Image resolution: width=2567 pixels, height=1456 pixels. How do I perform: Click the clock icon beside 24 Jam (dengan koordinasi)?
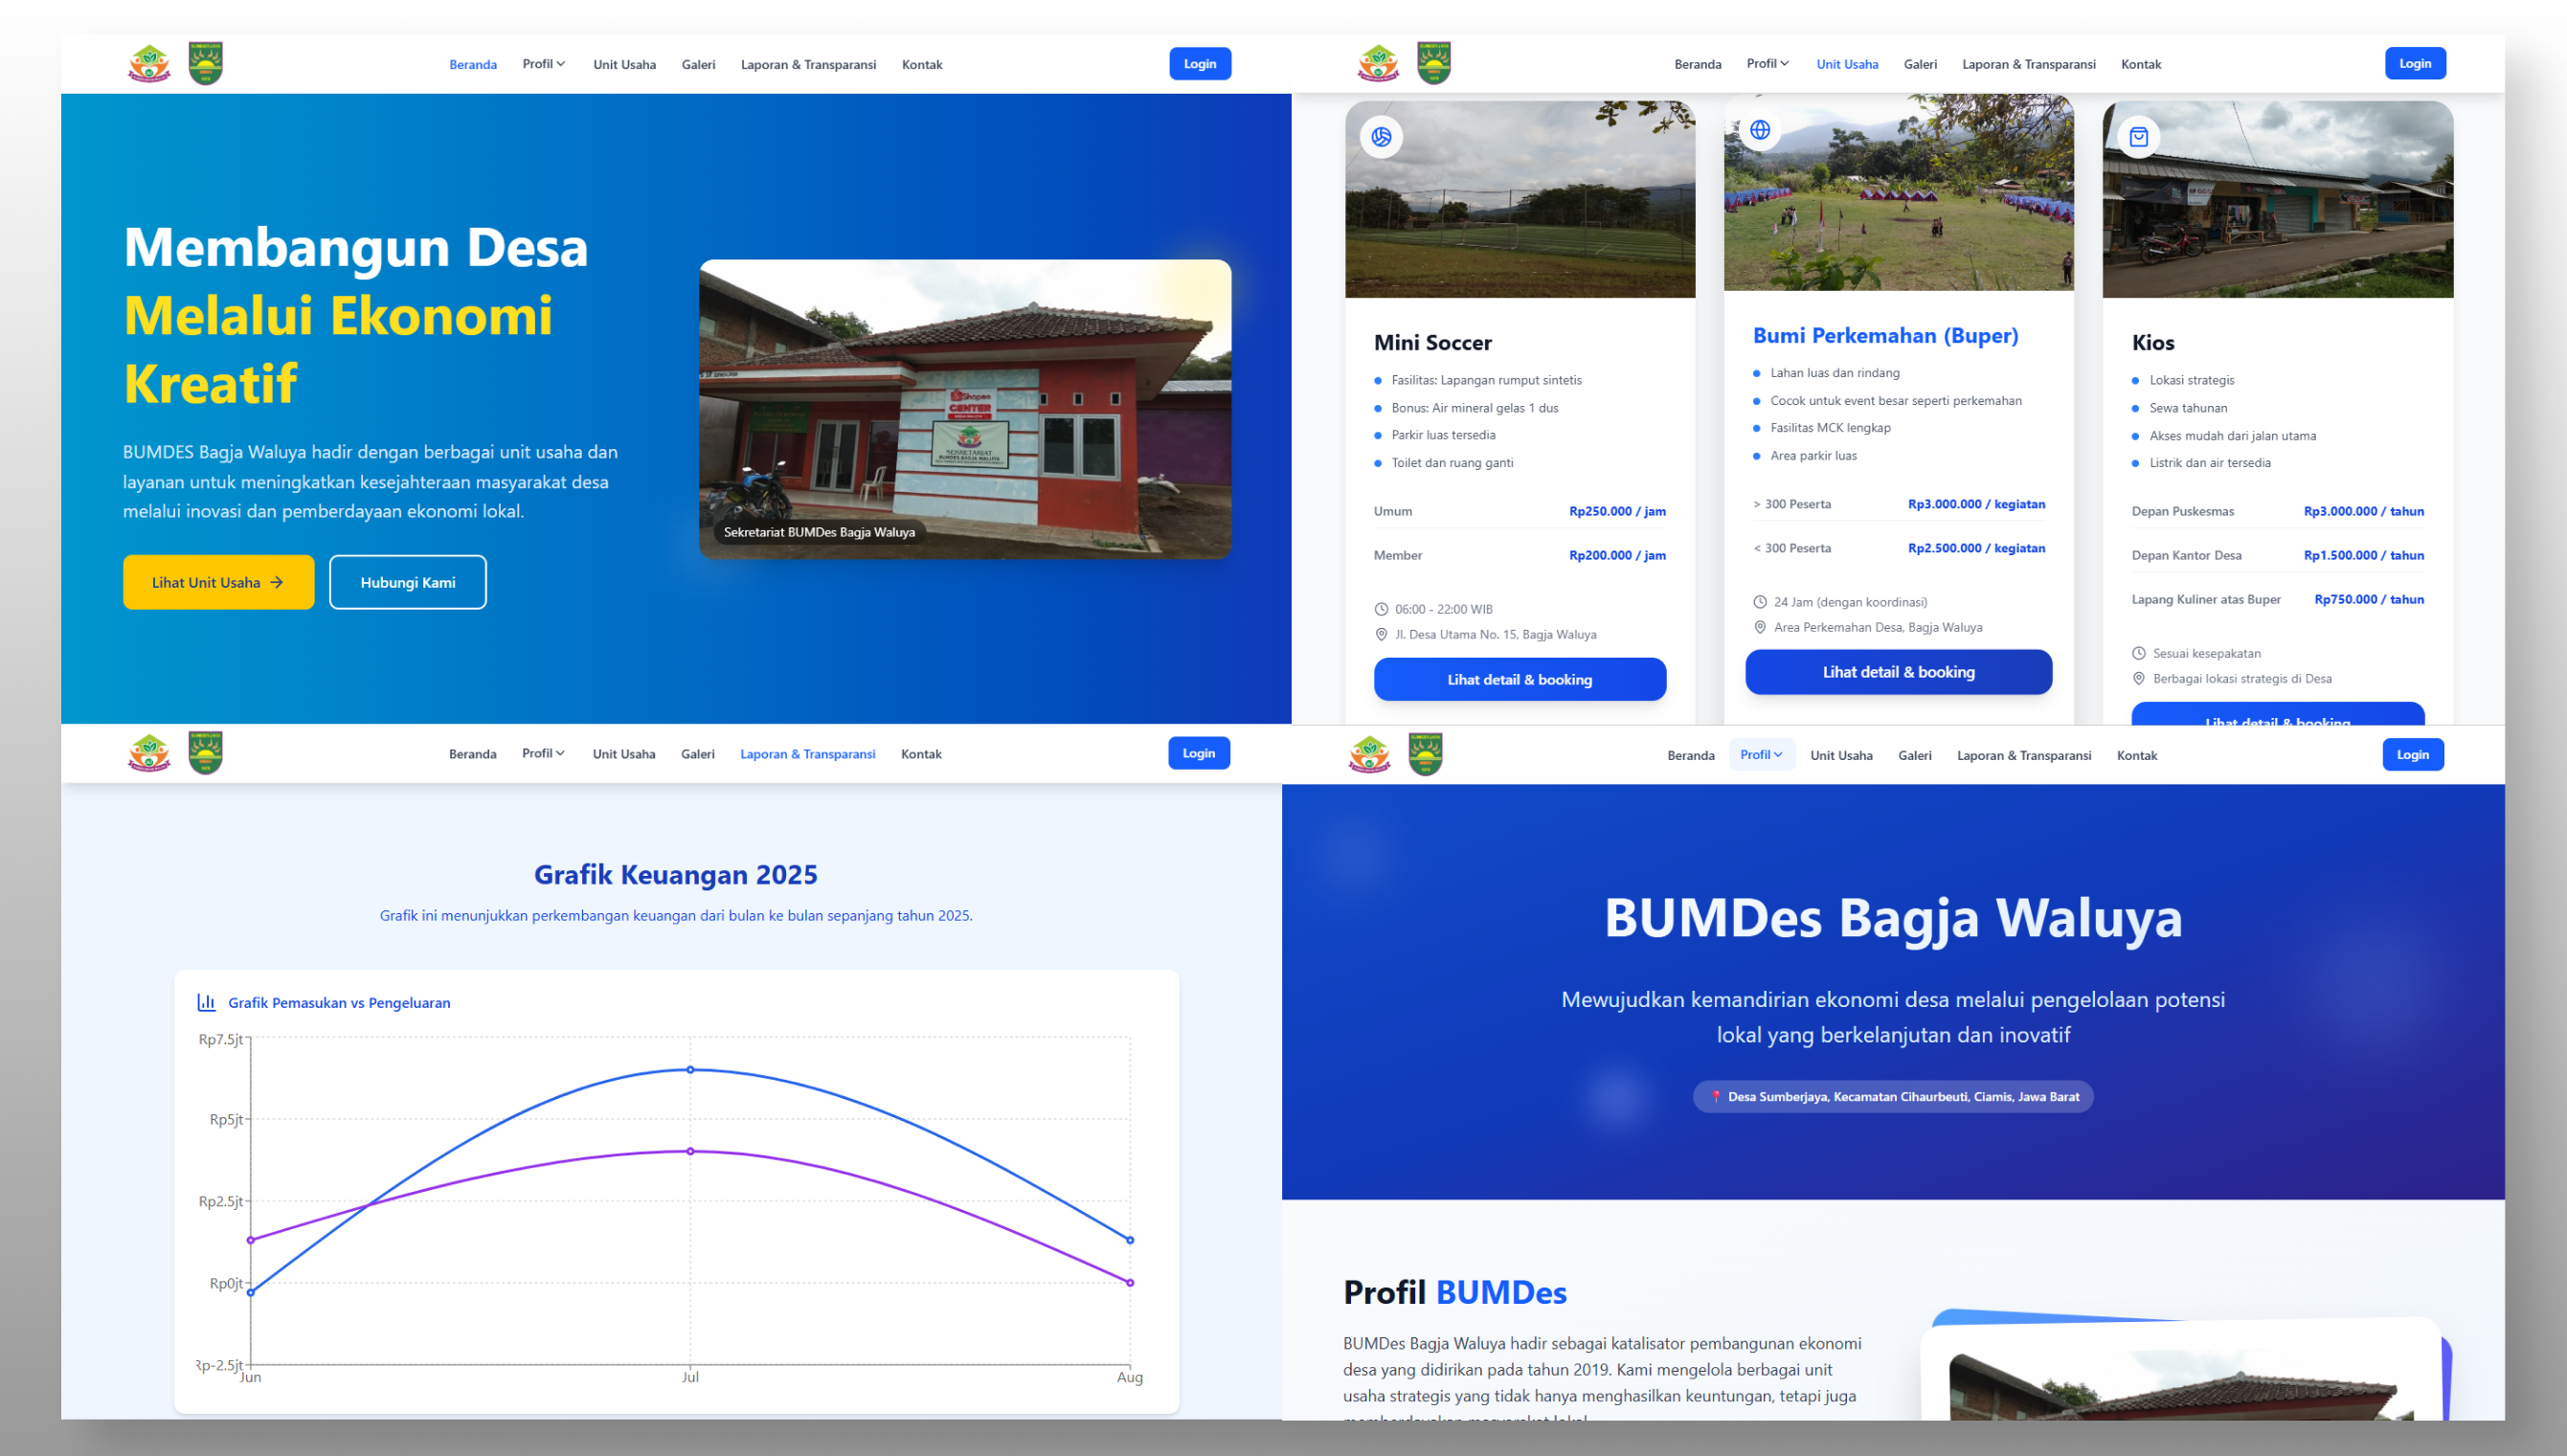pos(1760,602)
